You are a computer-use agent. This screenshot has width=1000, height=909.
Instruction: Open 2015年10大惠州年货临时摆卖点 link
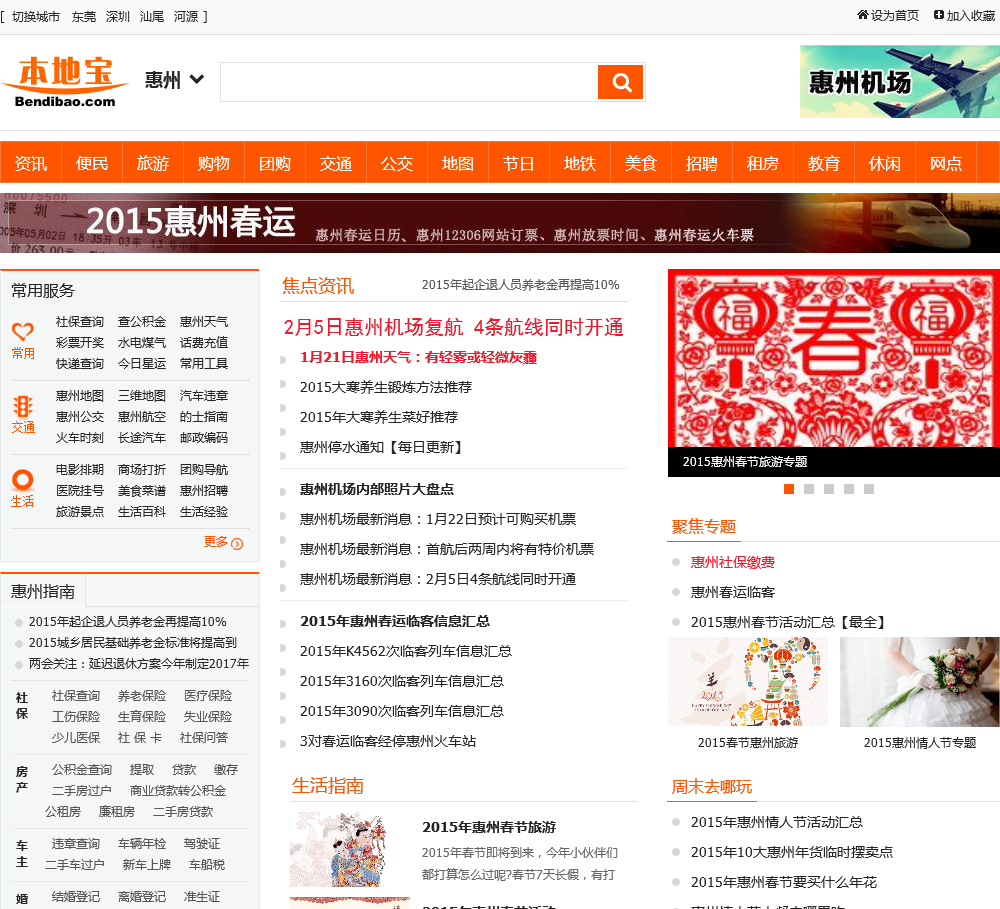[x=791, y=852]
